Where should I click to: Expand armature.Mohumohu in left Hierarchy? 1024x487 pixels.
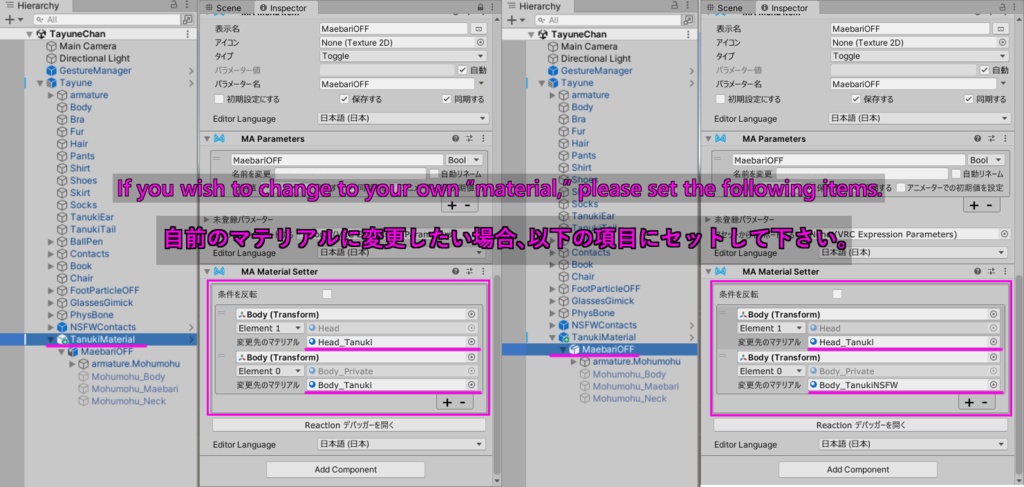tap(72, 364)
